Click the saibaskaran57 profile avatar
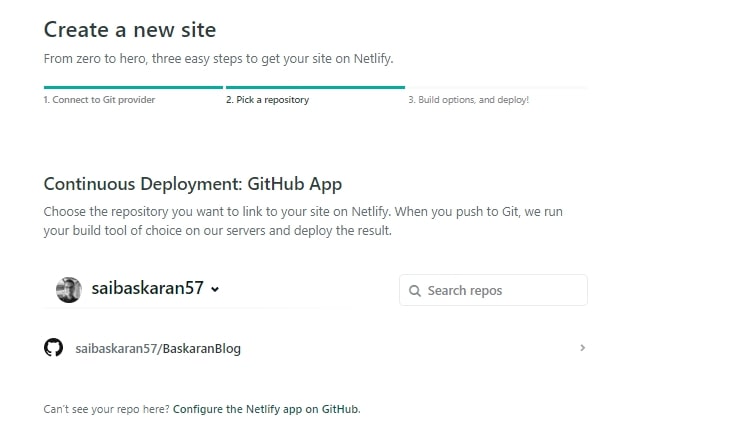 (69, 290)
